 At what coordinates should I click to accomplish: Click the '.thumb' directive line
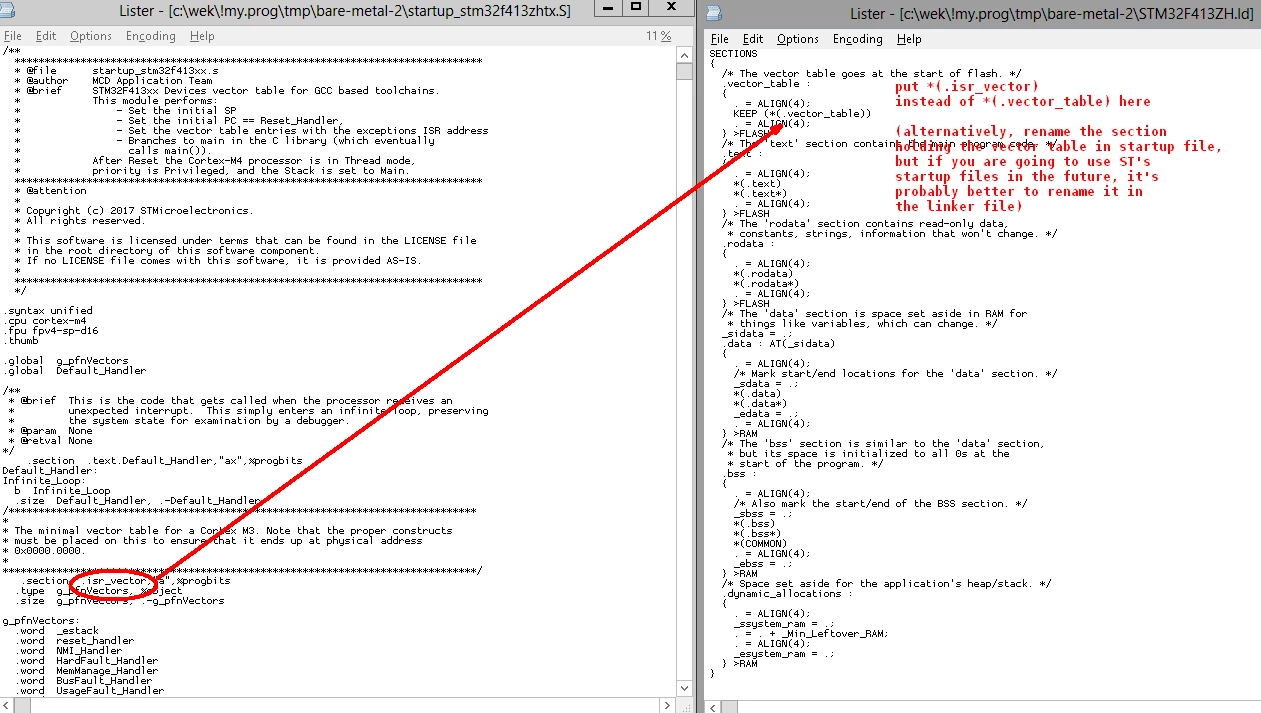click(20, 341)
